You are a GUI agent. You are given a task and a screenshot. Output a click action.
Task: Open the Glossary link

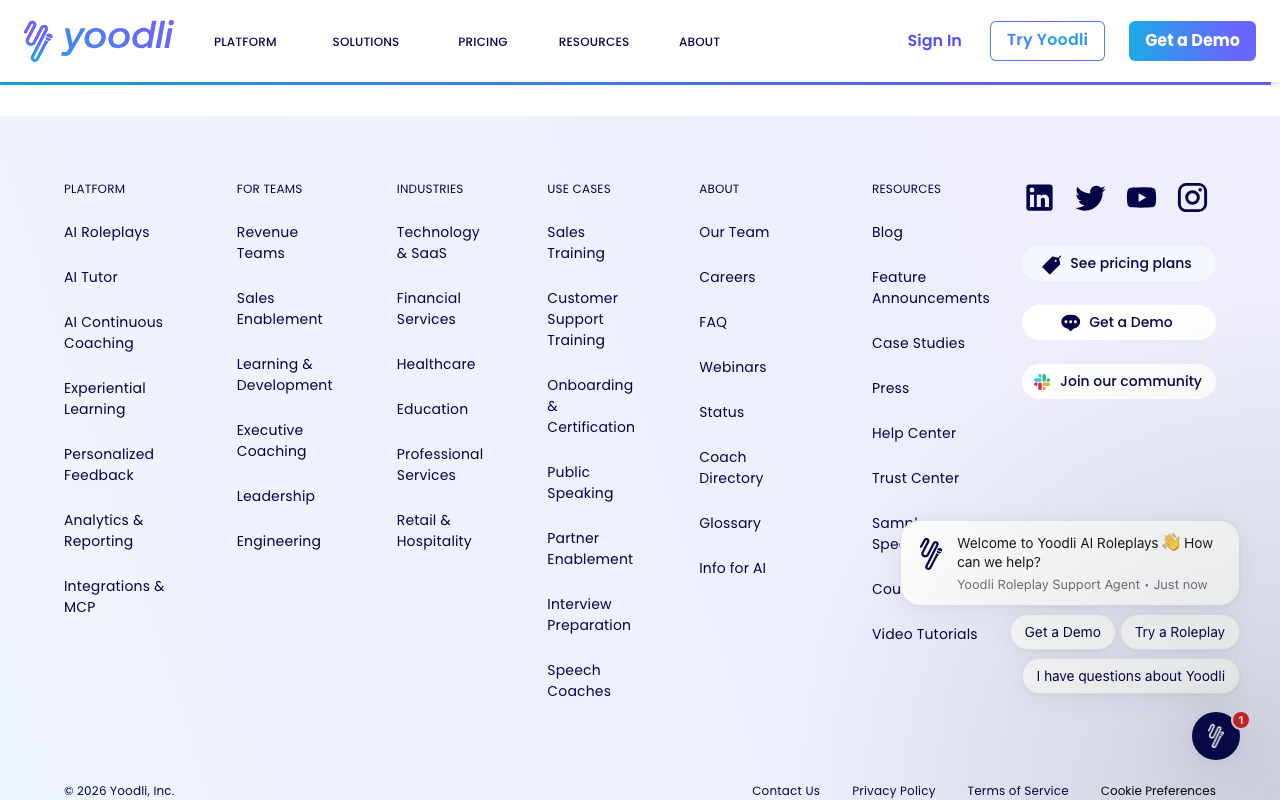pos(730,523)
